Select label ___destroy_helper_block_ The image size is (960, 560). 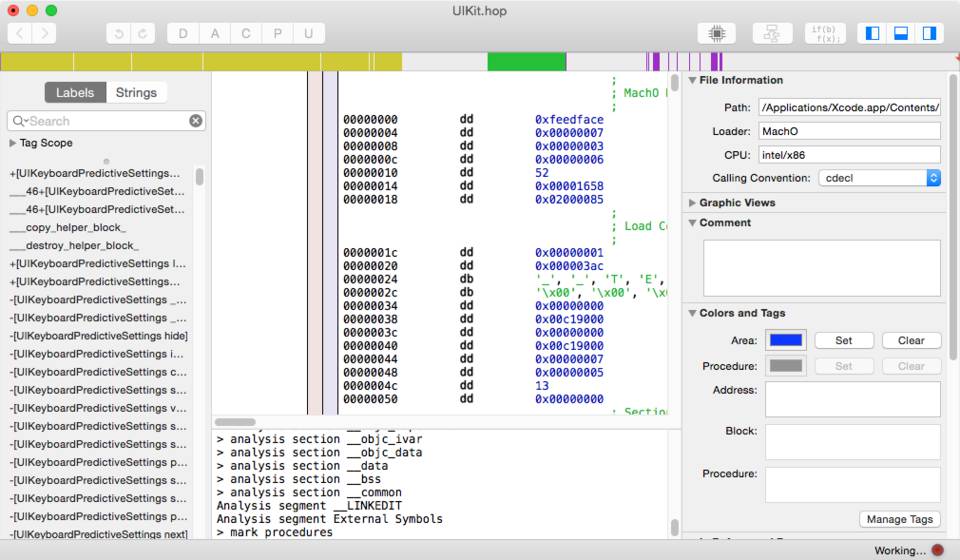tap(74, 245)
